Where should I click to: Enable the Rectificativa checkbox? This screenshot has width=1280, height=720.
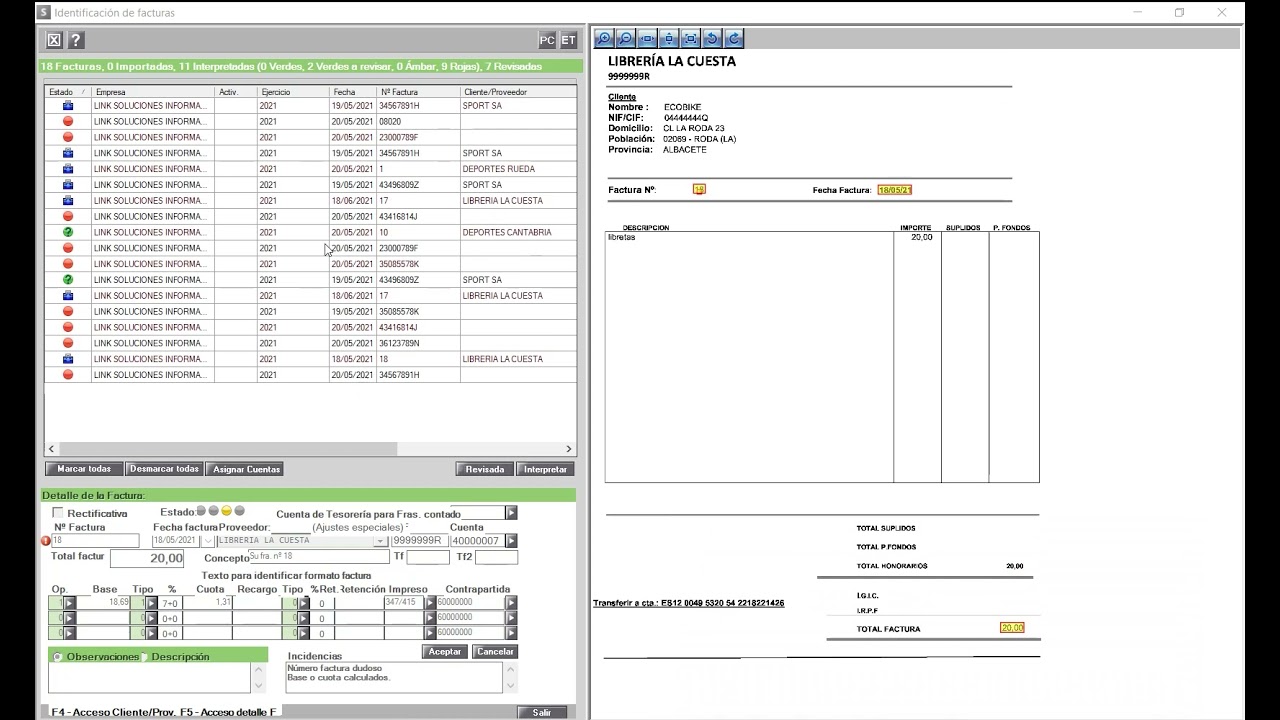click(x=58, y=513)
